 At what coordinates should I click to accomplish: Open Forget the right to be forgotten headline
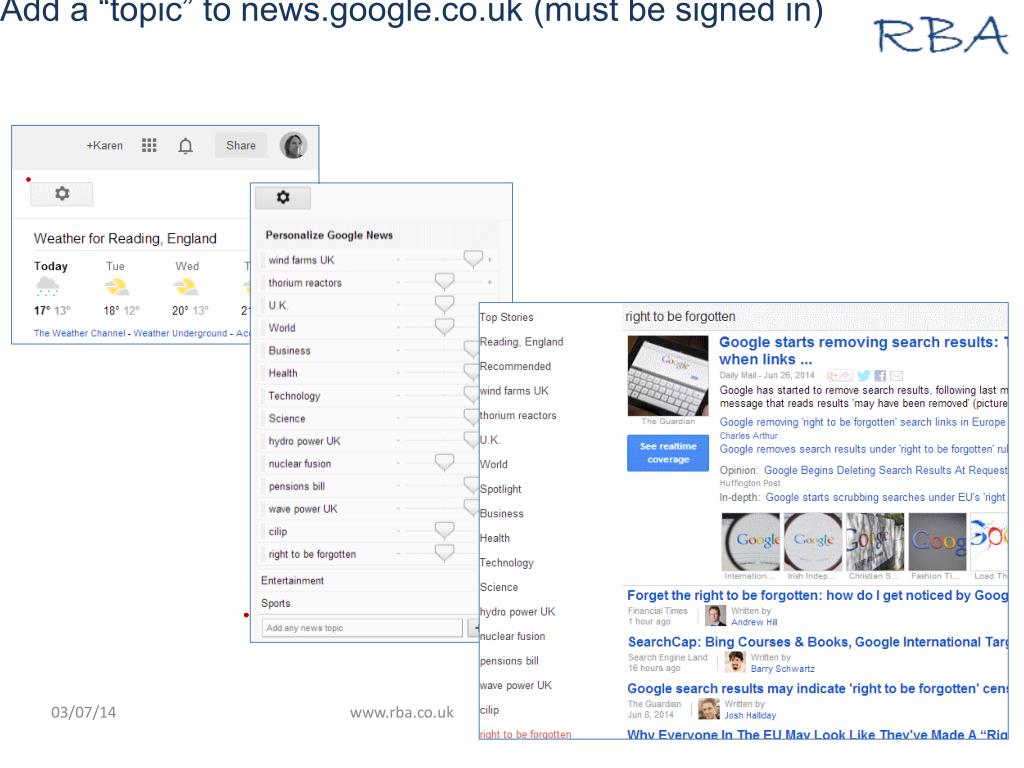[x=817, y=596]
